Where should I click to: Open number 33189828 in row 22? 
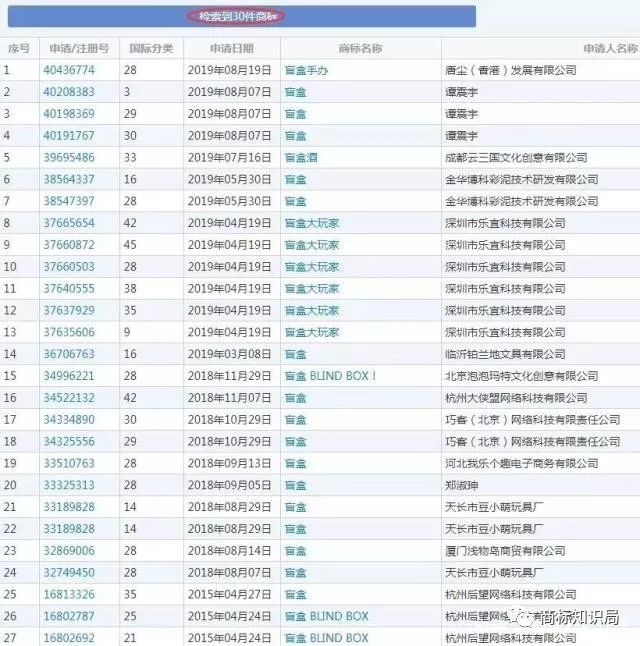pyautogui.click(x=69, y=529)
